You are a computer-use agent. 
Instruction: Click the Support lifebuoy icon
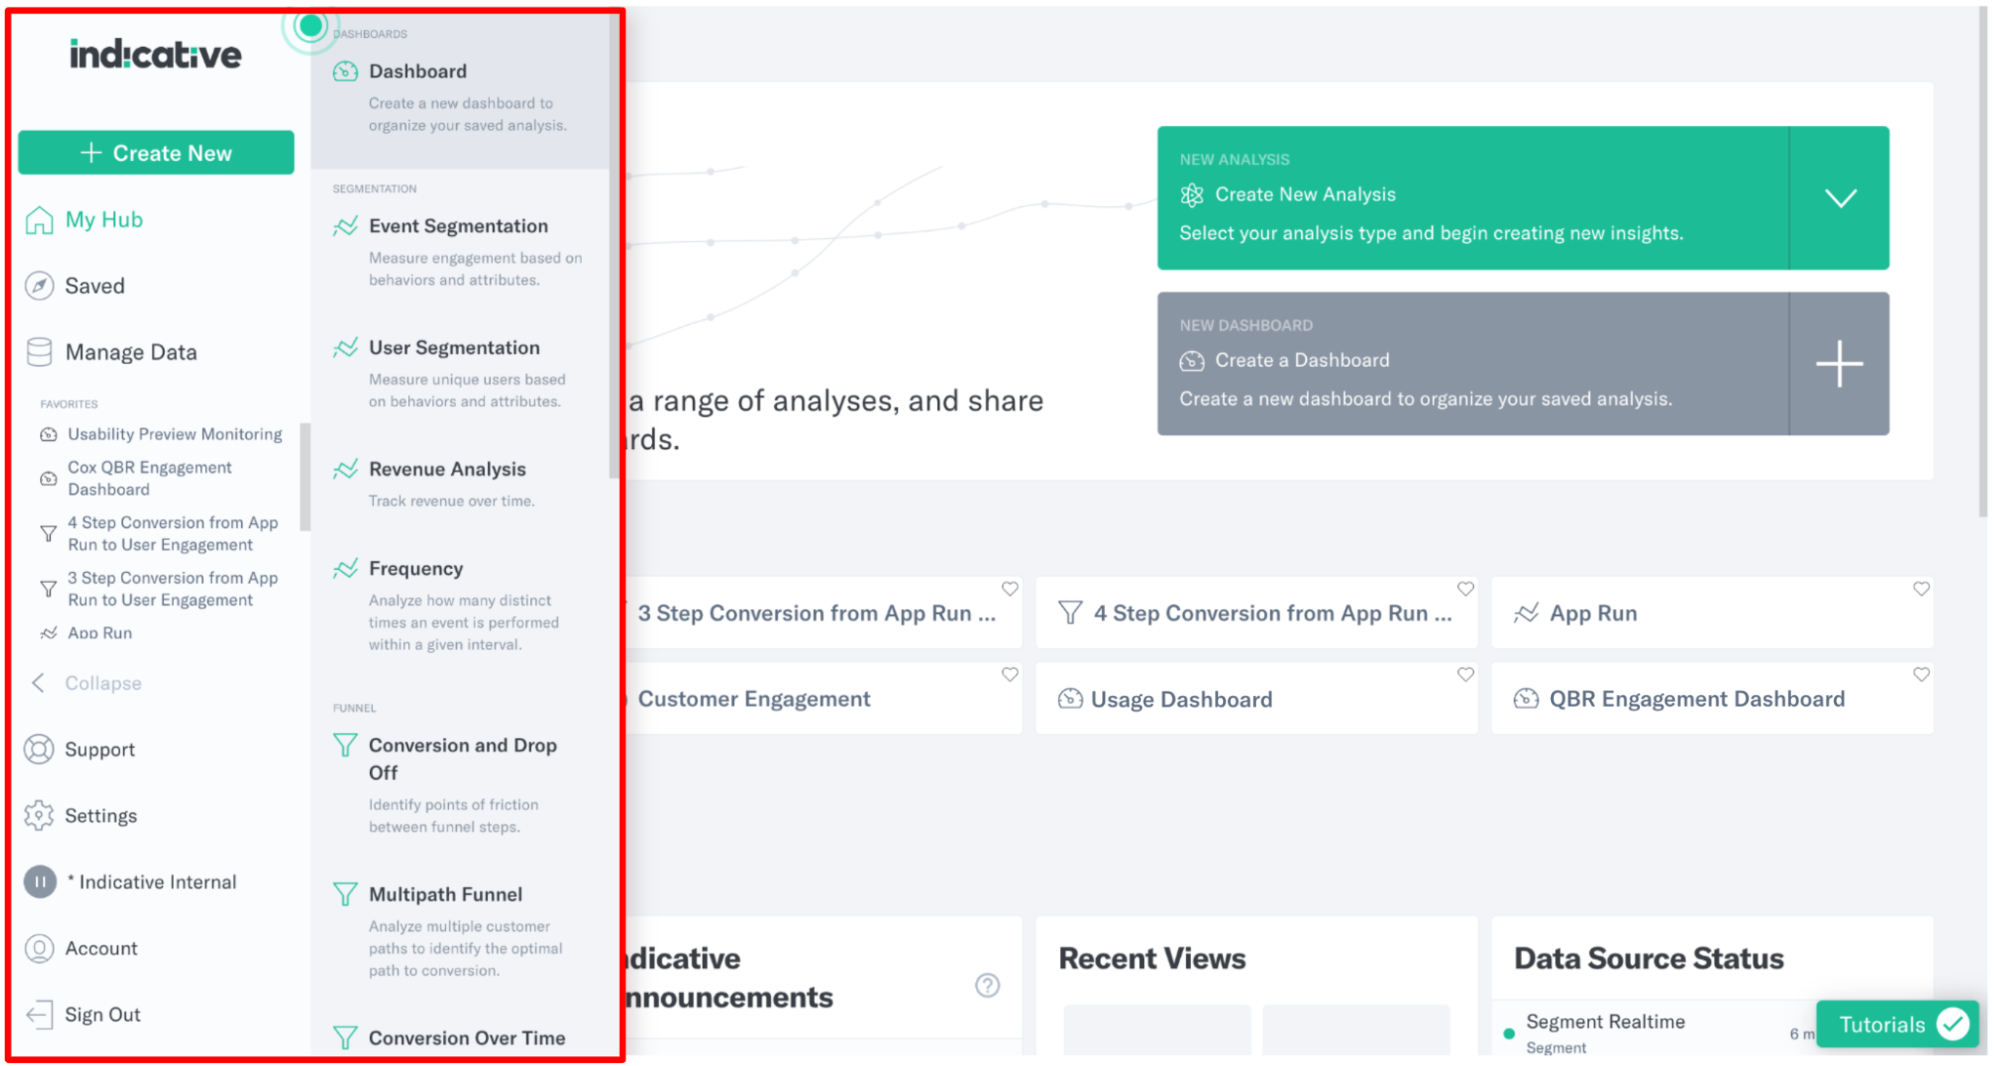tap(39, 749)
